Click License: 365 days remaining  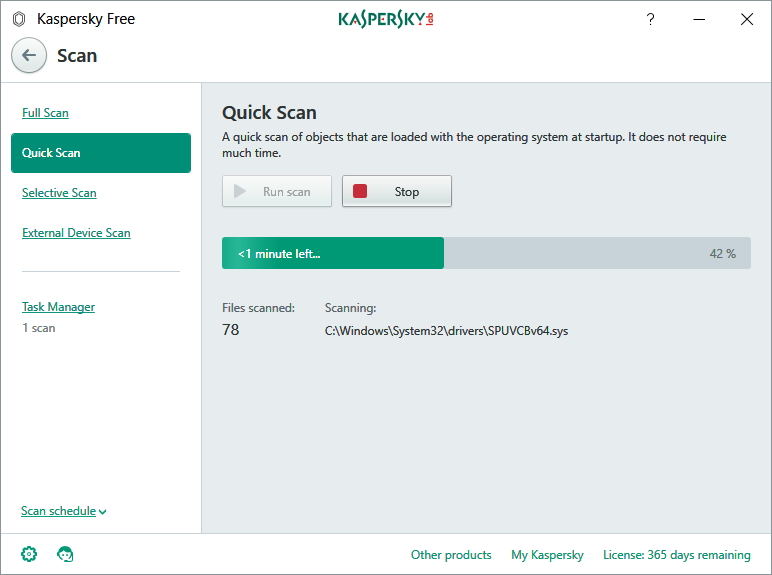[x=677, y=555]
